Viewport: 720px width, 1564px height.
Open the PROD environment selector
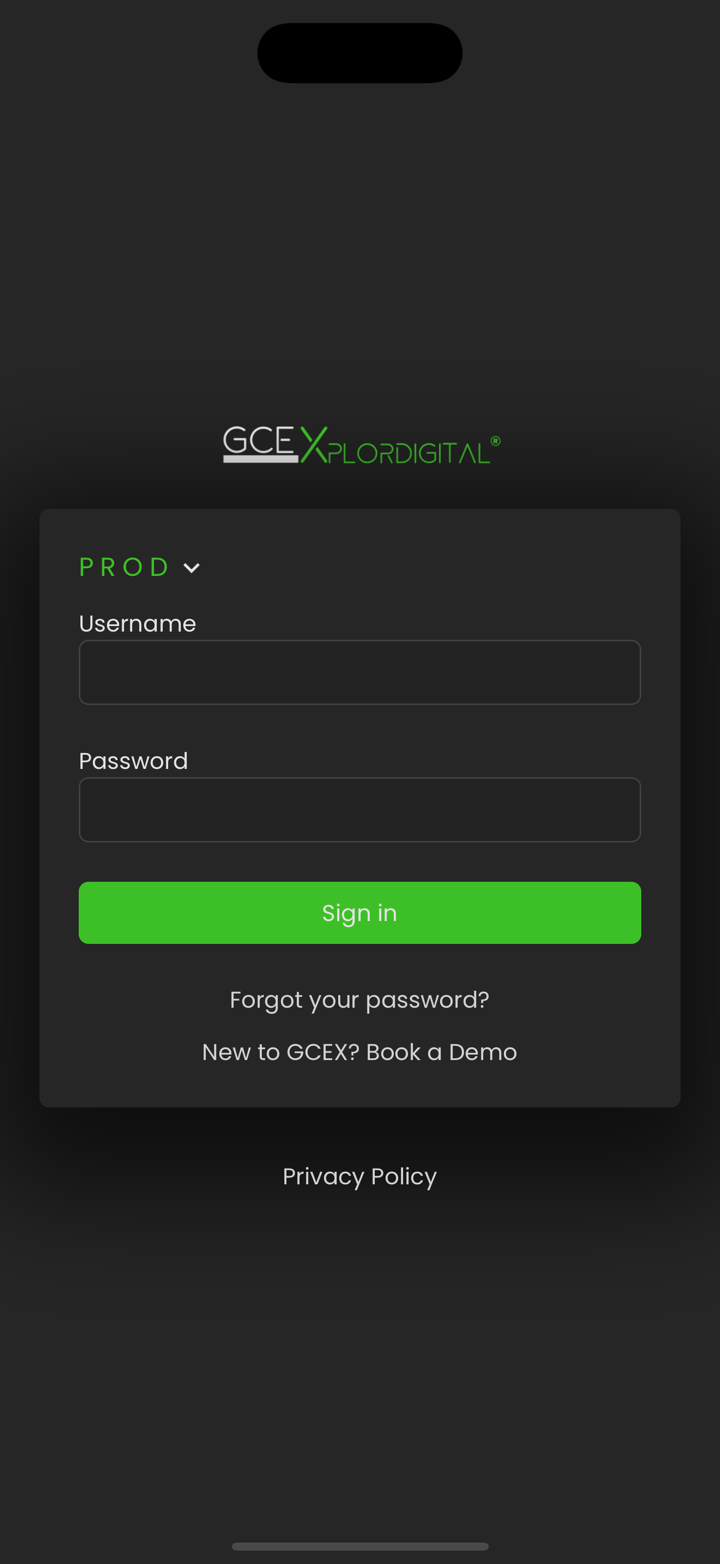(x=125, y=567)
